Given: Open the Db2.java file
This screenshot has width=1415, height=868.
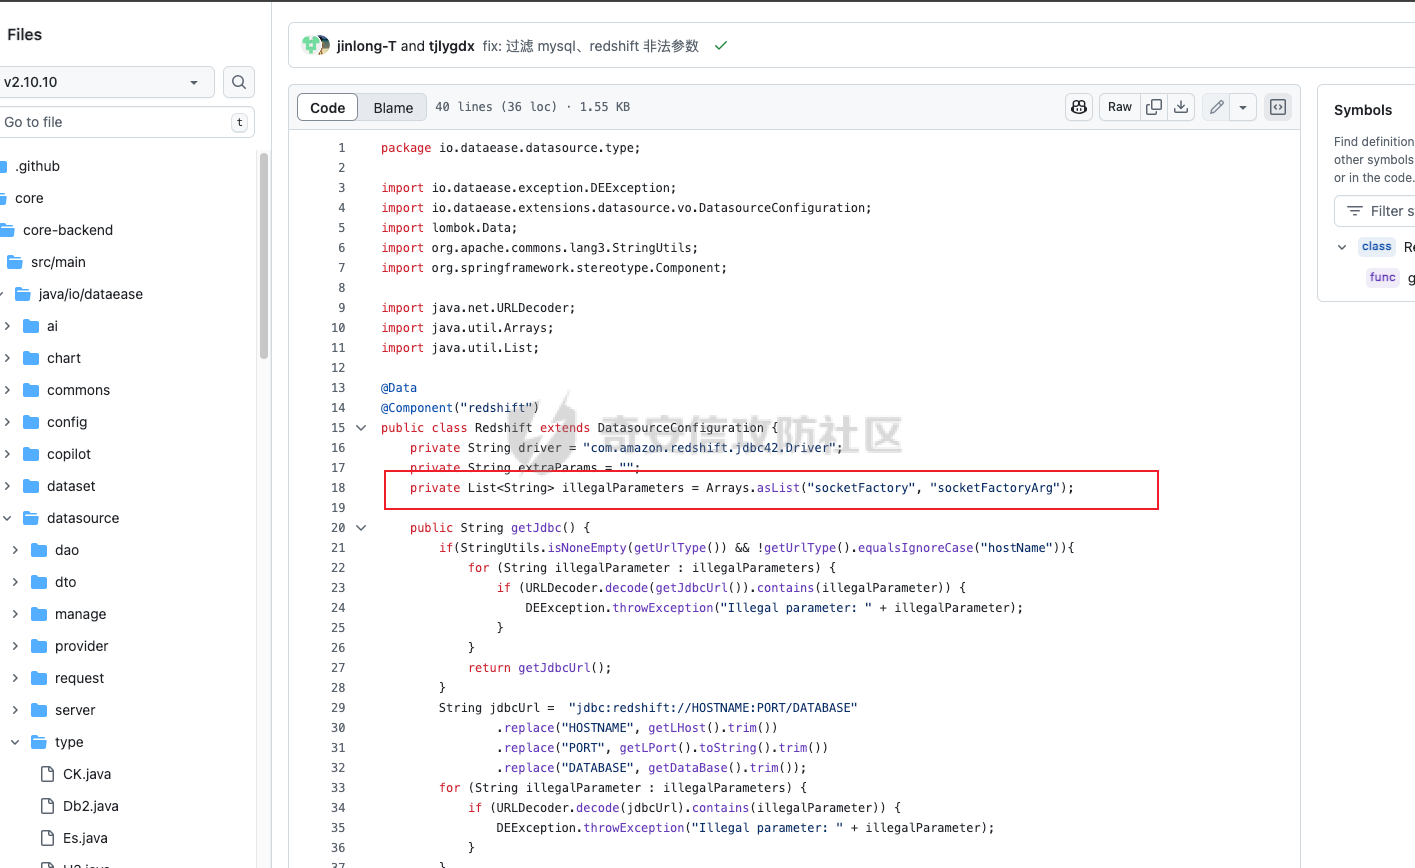Looking at the screenshot, I should pos(90,806).
